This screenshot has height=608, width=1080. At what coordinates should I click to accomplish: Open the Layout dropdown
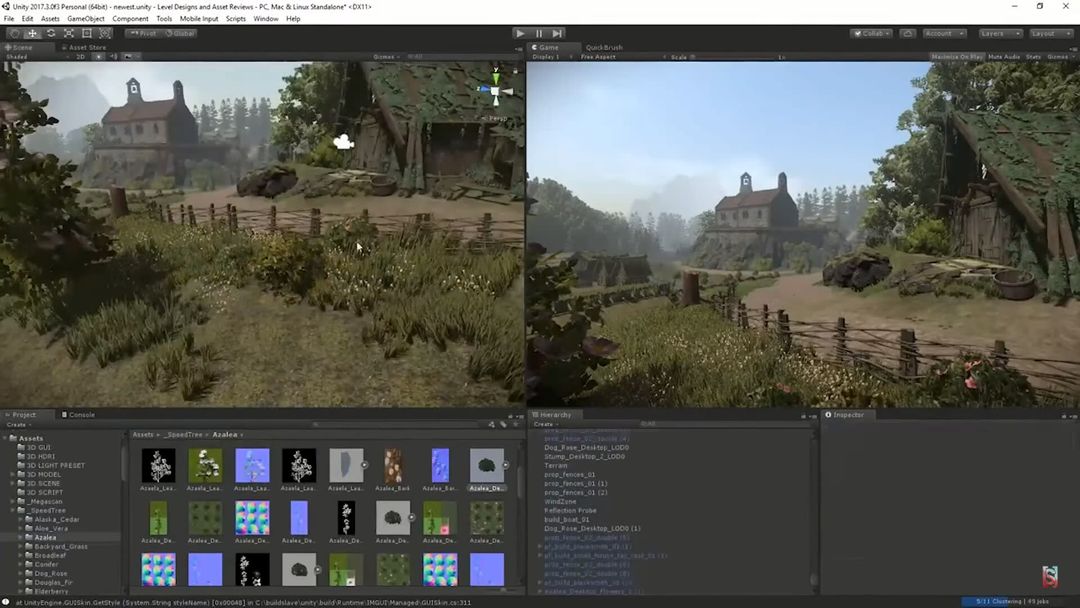coord(1053,33)
